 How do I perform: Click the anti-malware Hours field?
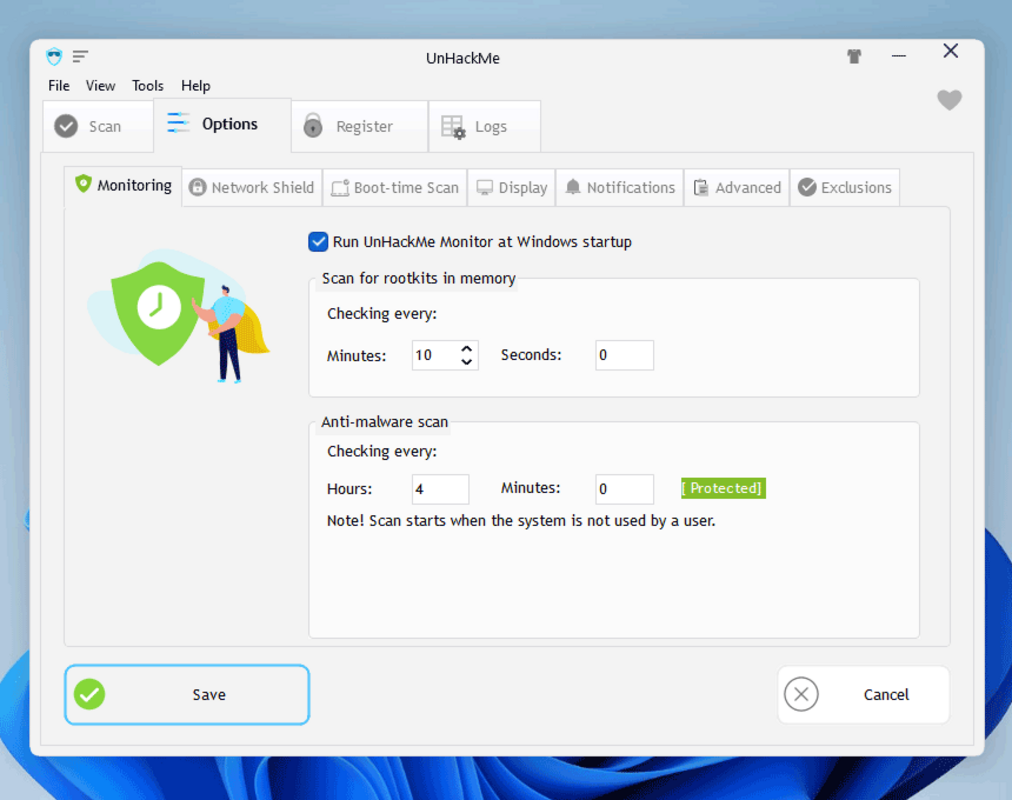440,489
